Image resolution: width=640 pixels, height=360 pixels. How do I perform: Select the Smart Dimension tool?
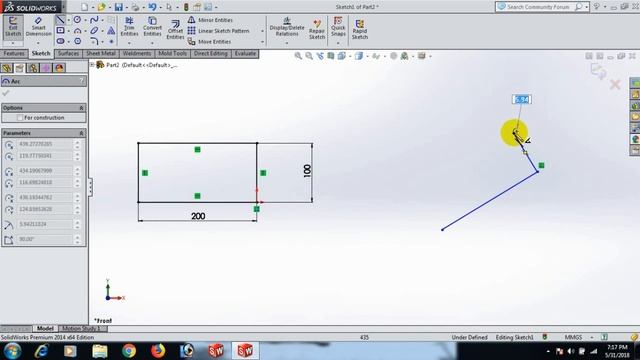coord(38,27)
